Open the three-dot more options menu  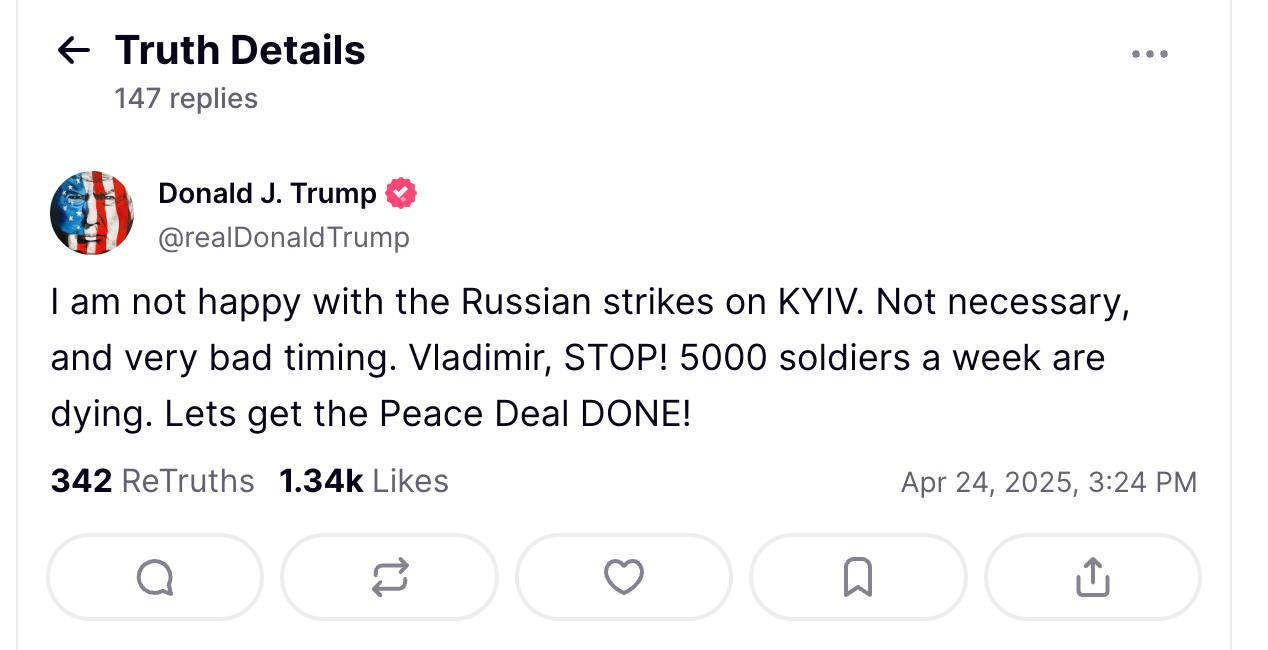tap(1149, 54)
